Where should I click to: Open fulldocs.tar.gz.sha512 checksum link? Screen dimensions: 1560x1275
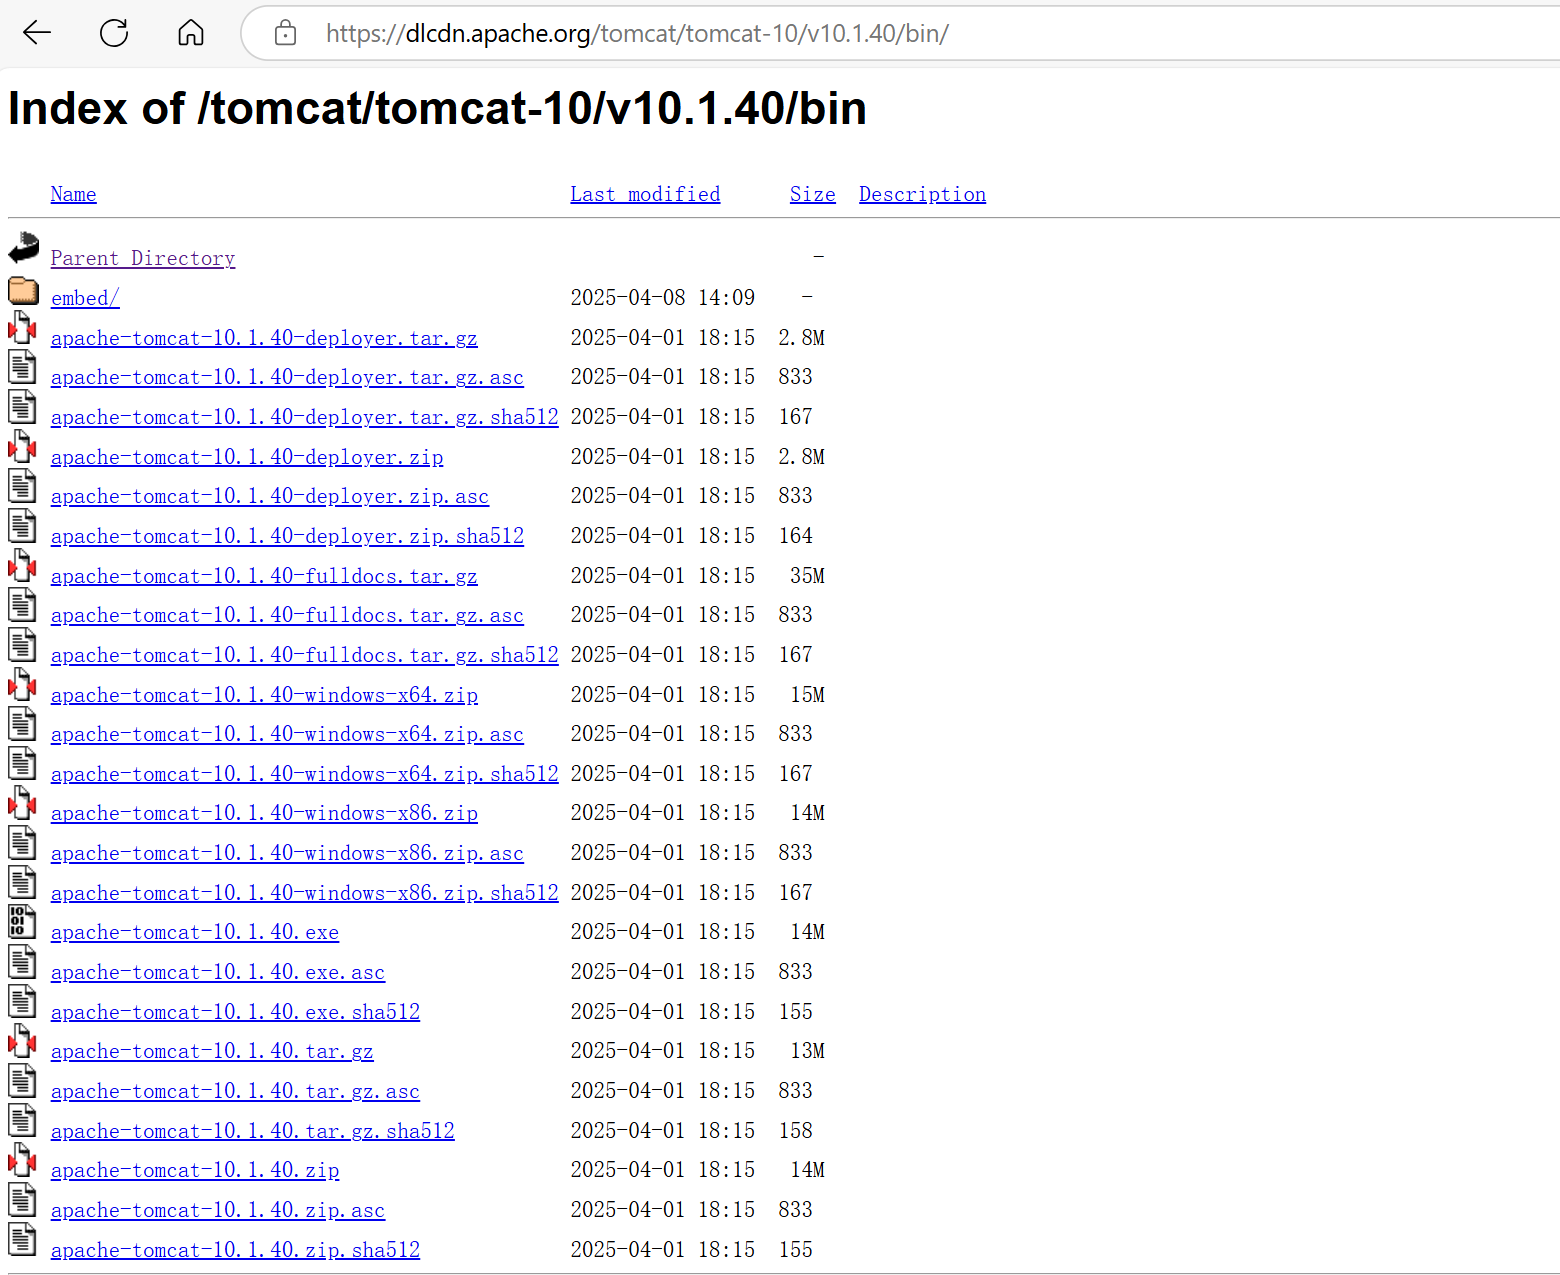point(305,655)
